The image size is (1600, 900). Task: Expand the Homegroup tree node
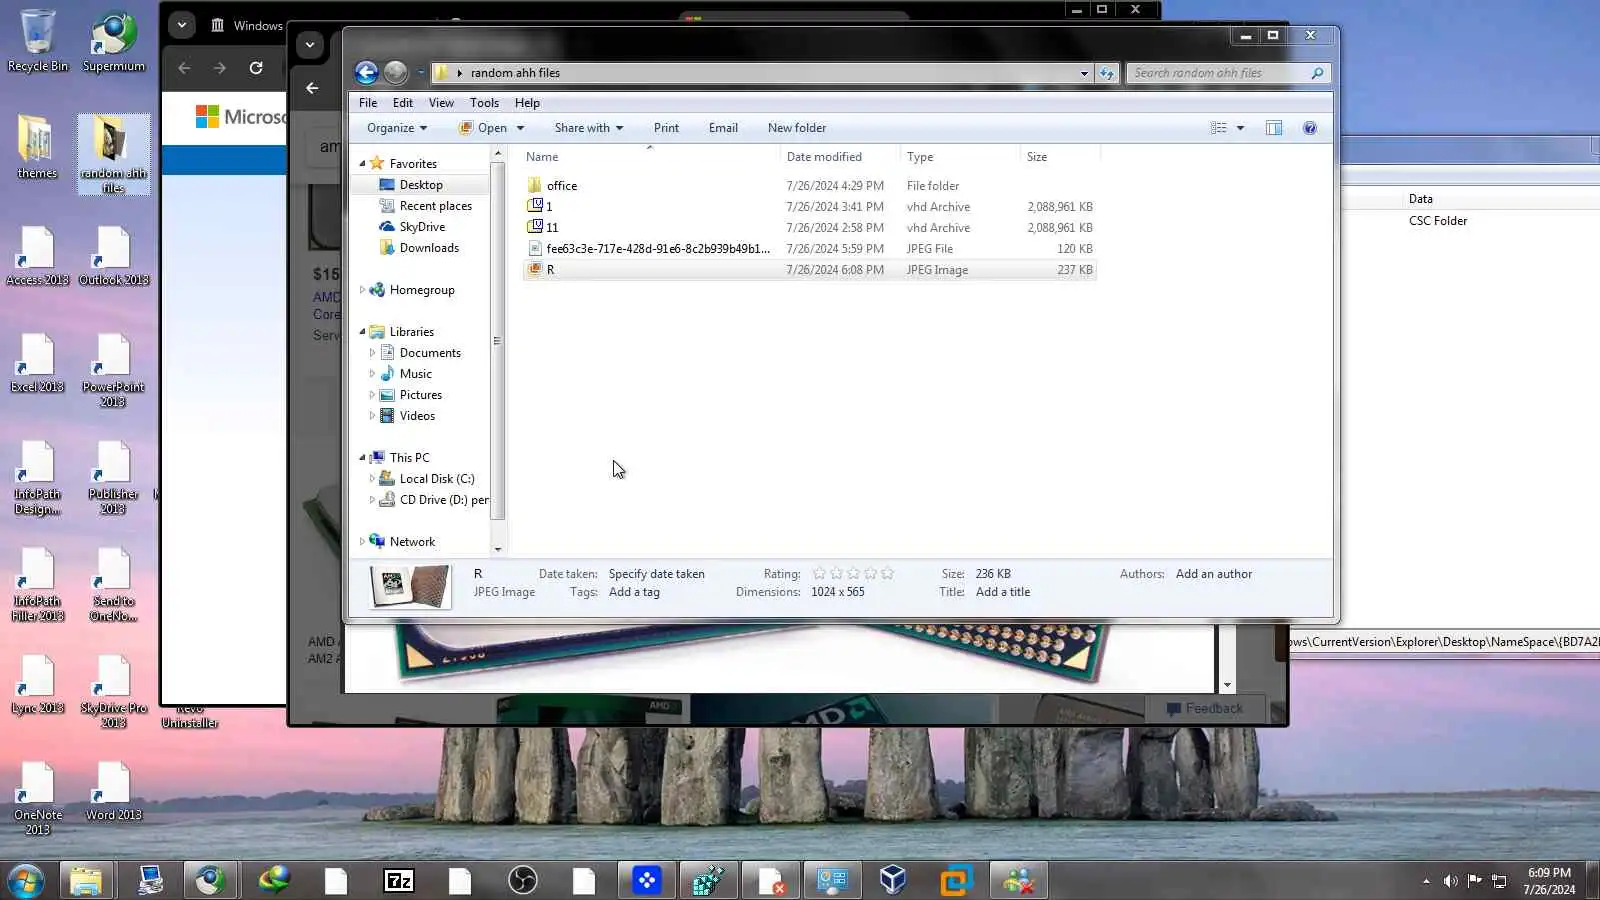[x=362, y=290]
